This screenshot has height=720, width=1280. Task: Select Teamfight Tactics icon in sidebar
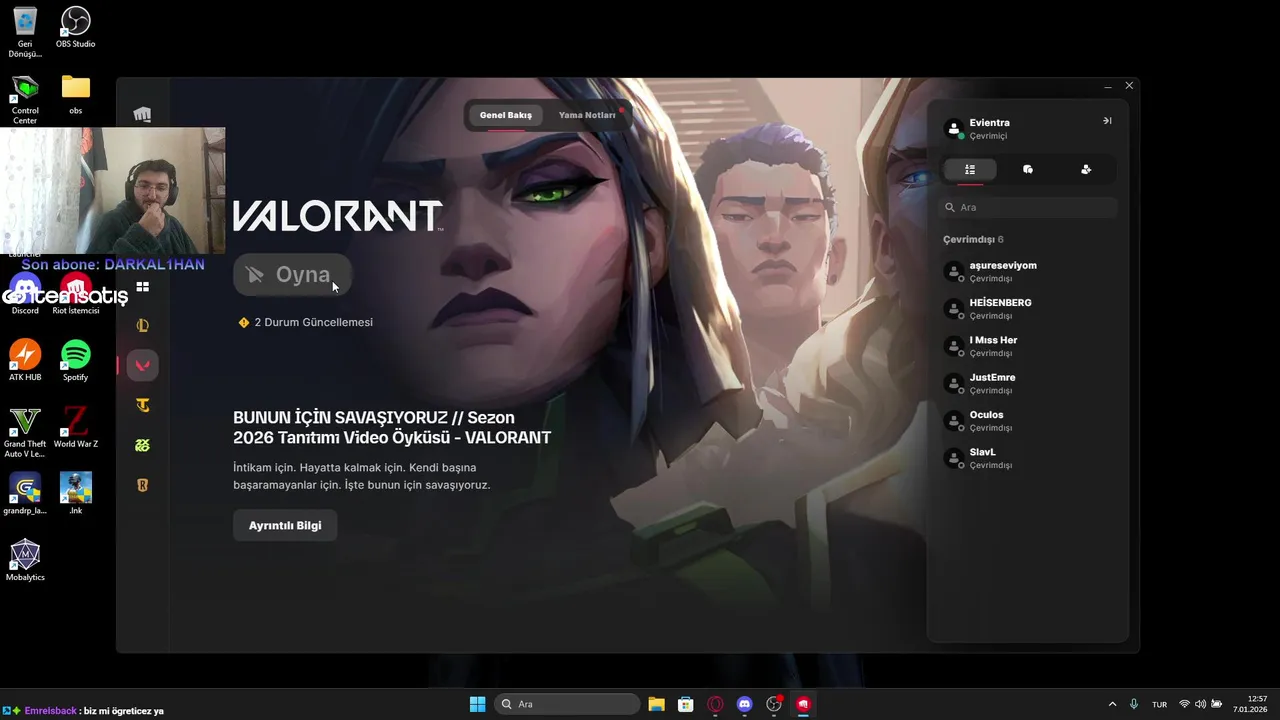pyautogui.click(x=143, y=405)
